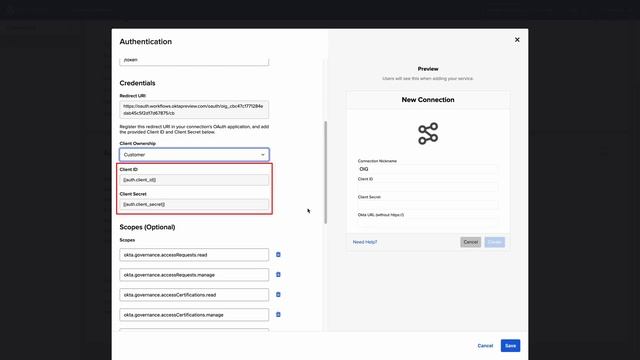This screenshot has height=360, width=640.
Task: Delete the okta.governance.accessCertifications.manage scope
Action: 278,315
